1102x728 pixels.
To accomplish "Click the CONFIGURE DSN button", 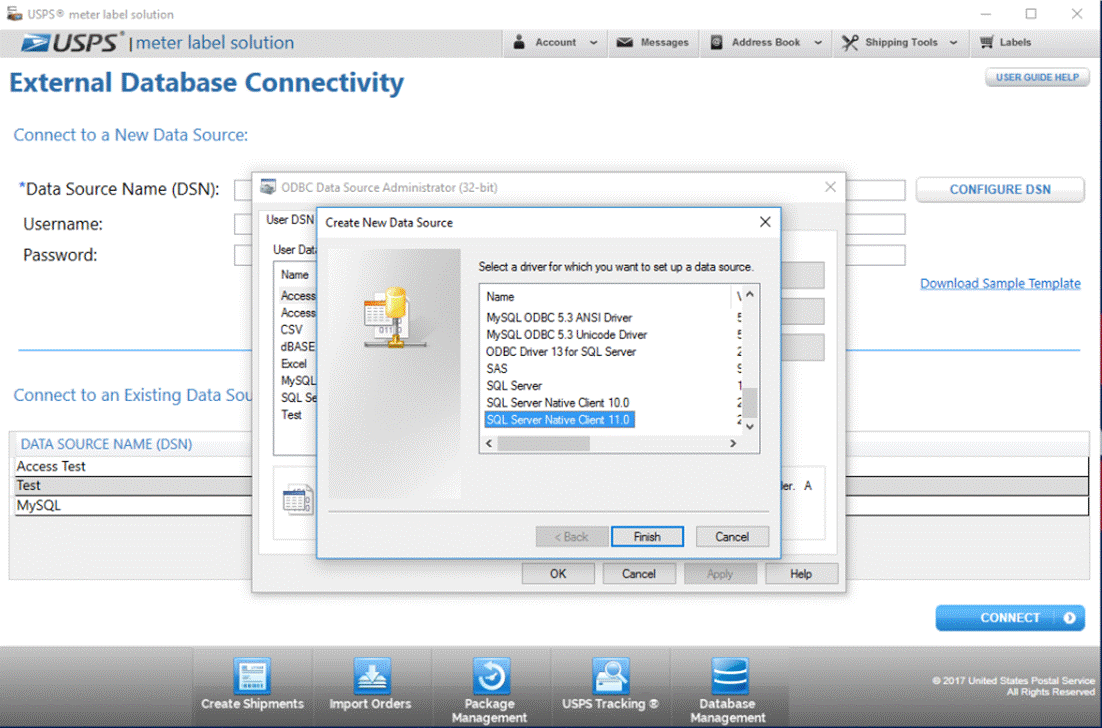I will point(1000,190).
